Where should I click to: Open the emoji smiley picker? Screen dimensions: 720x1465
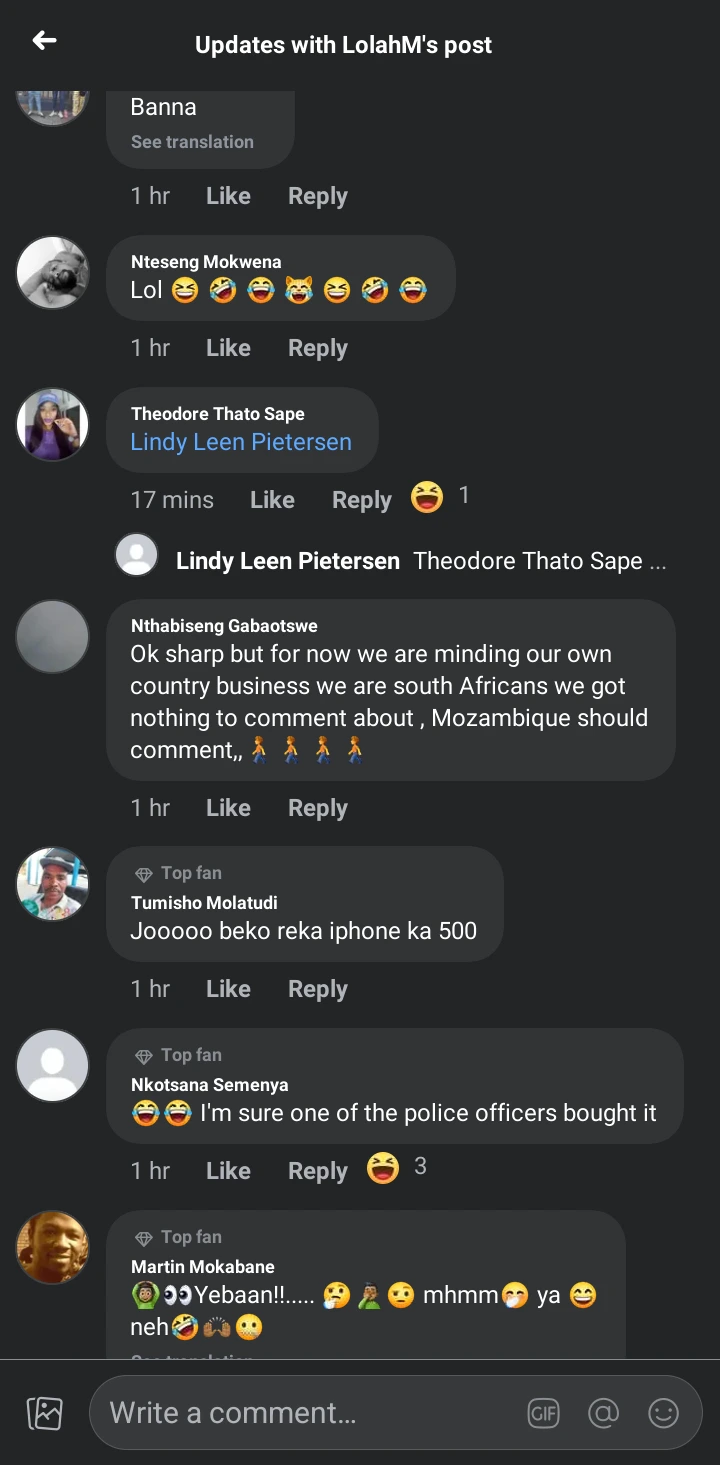(x=663, y=1413)
